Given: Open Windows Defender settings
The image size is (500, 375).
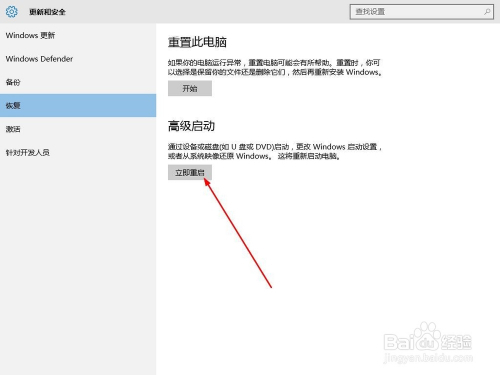Looking at the screenshot, I should click(78, 59).
